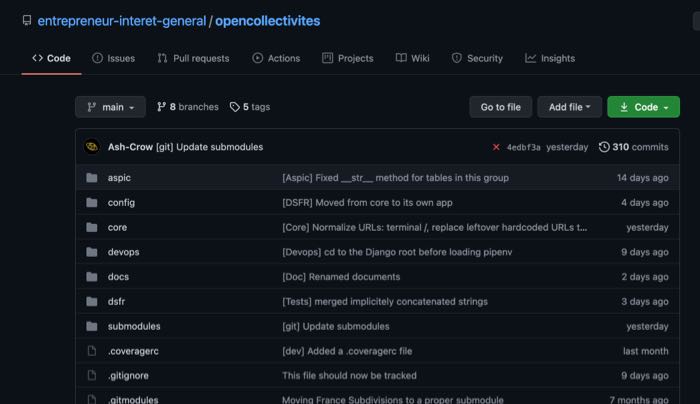The width and height of the screenshot is (700, 404).
Task: Open the submodules folder
Action: point(134,326)
